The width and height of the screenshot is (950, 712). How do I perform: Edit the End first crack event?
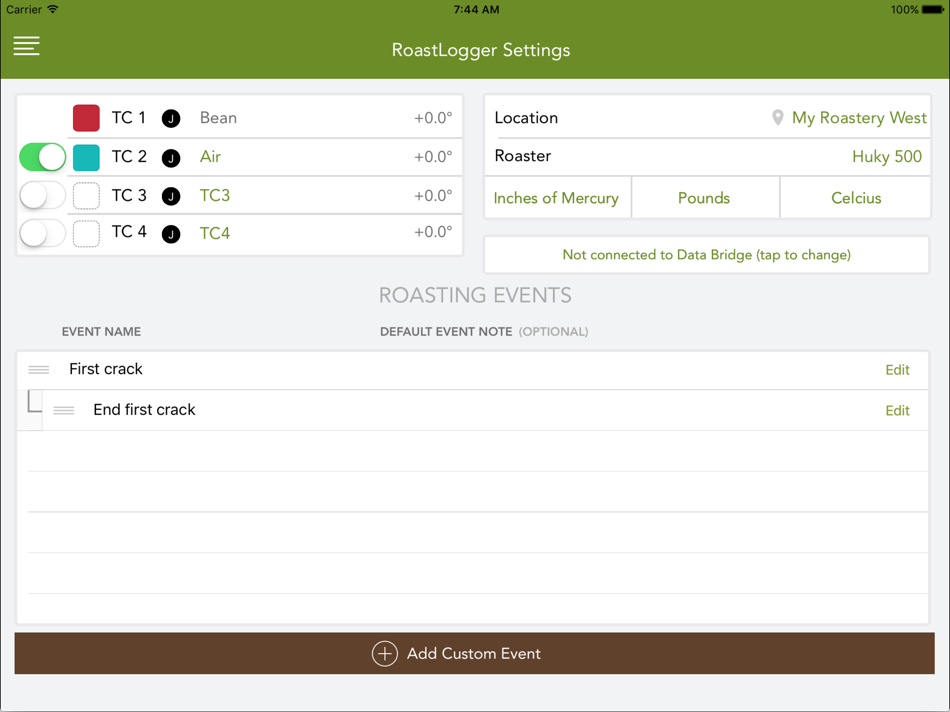click(x=897, y=410)
